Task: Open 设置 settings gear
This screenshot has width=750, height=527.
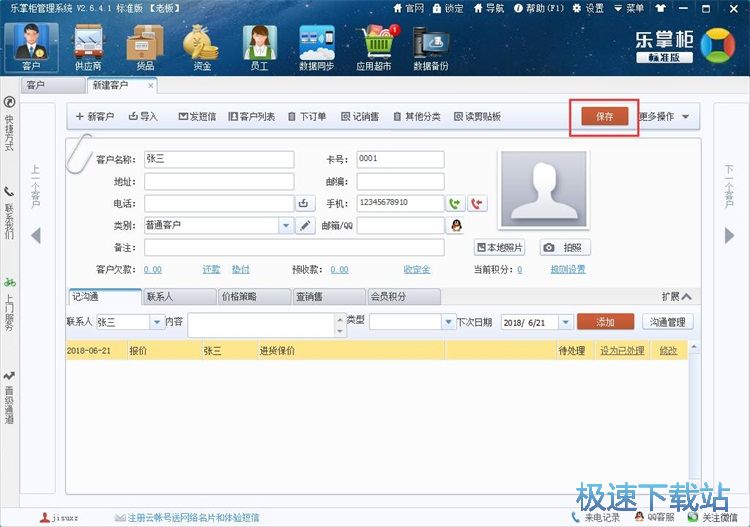Action: [x=588, y=8]
